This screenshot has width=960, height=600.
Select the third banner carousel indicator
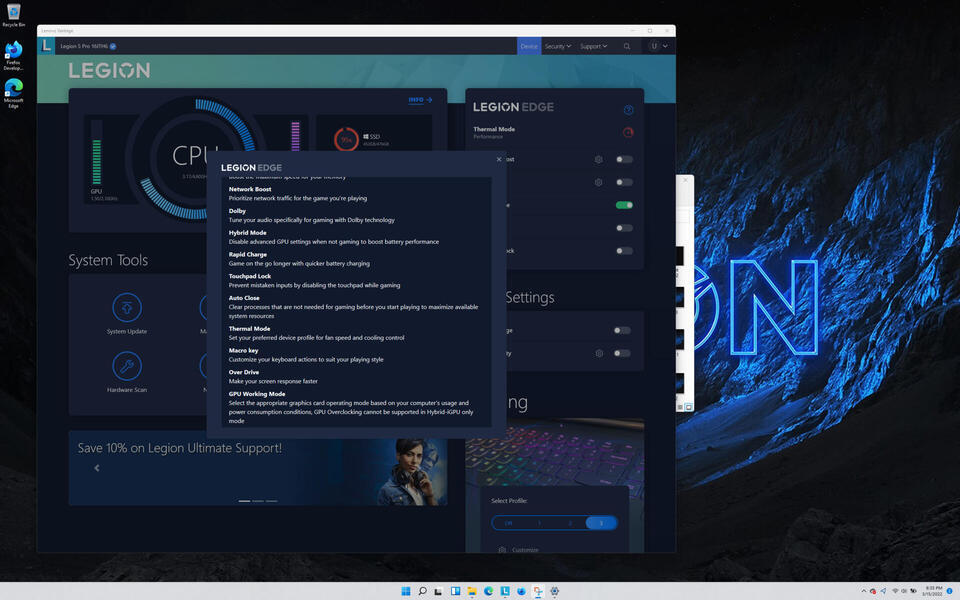271,501
